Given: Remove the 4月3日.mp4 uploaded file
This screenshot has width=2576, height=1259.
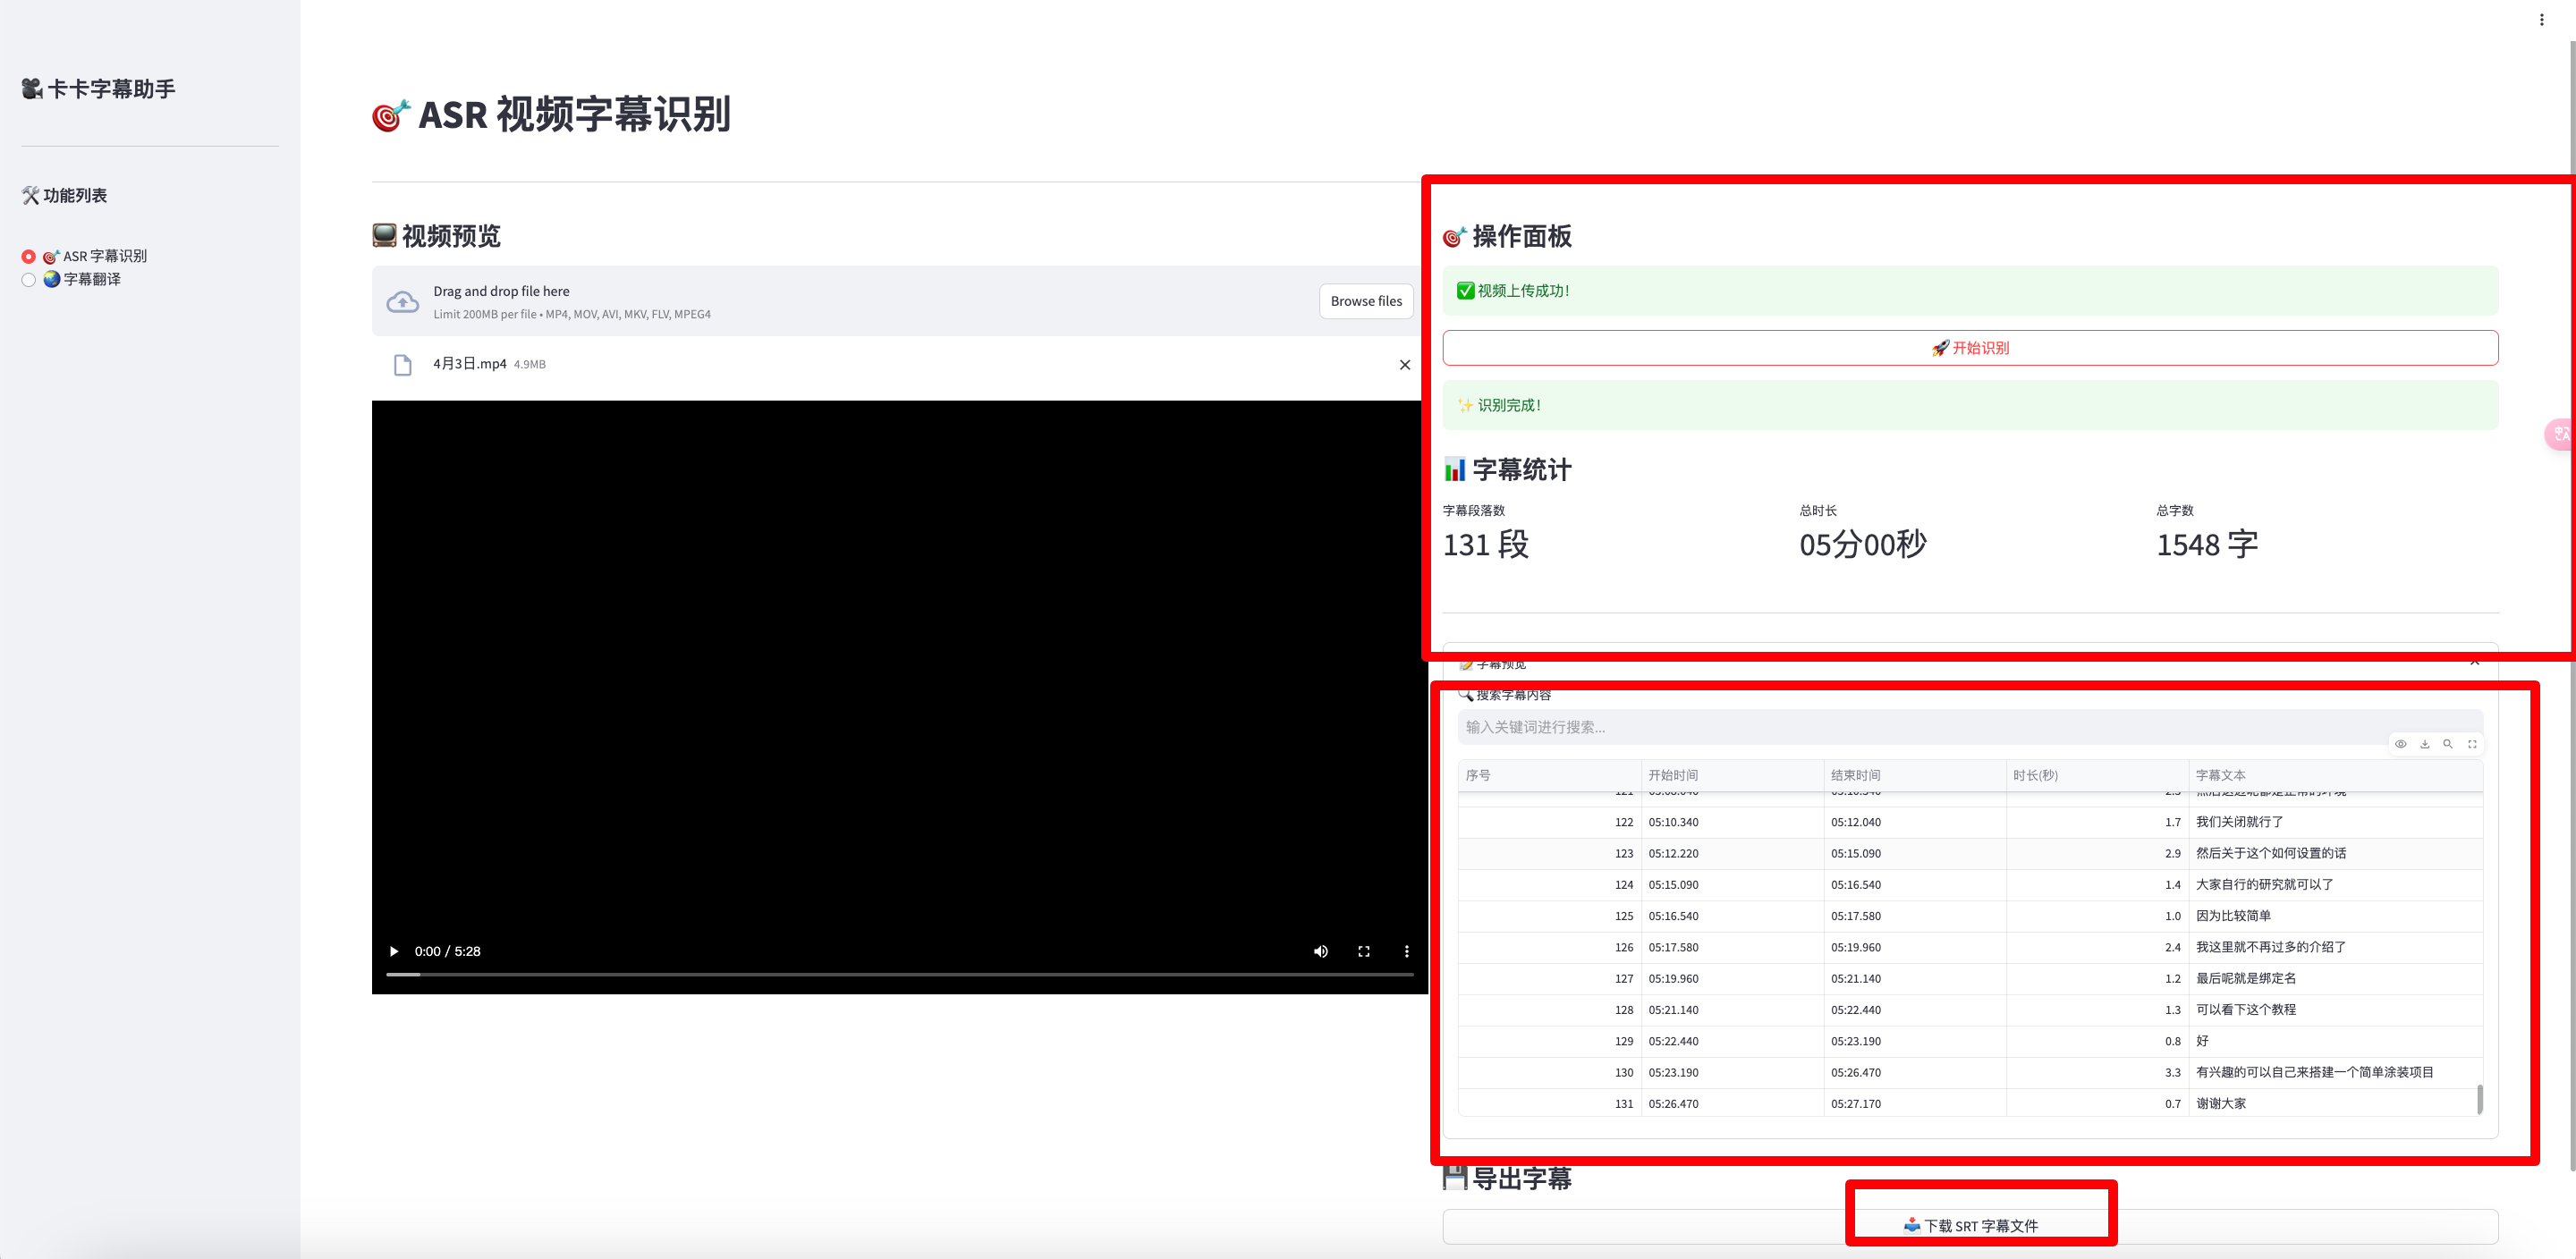Looking at the screenshot, I should coord(1404,365).
